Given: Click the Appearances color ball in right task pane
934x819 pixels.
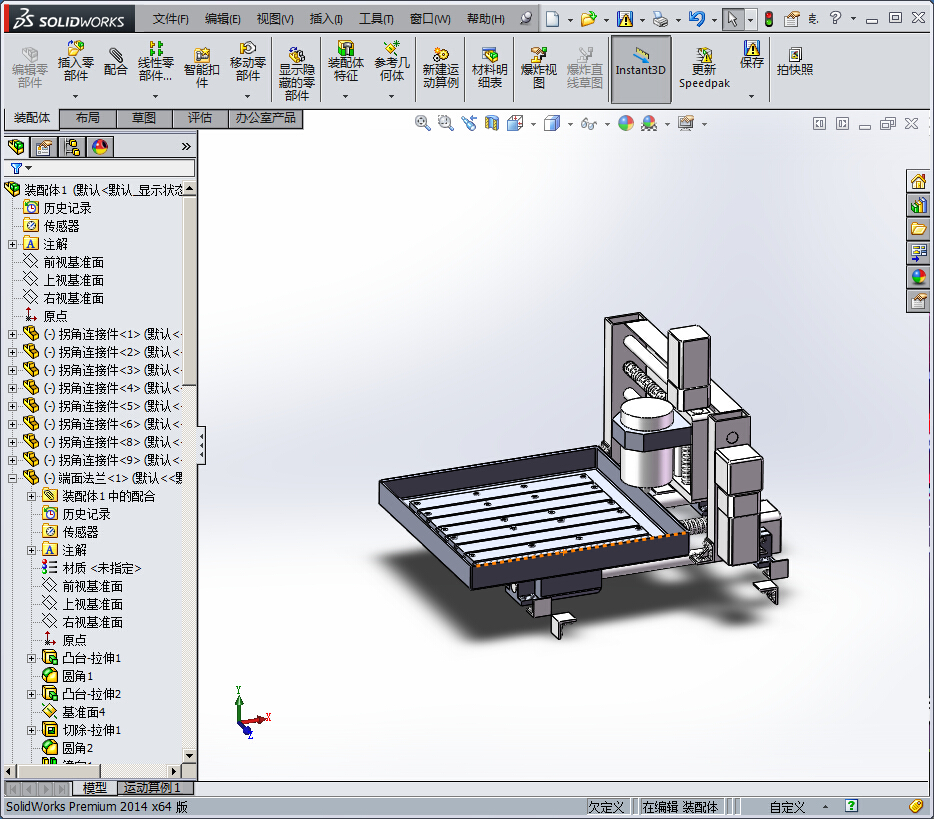Looking at the screenshot, I should point(918,277).
